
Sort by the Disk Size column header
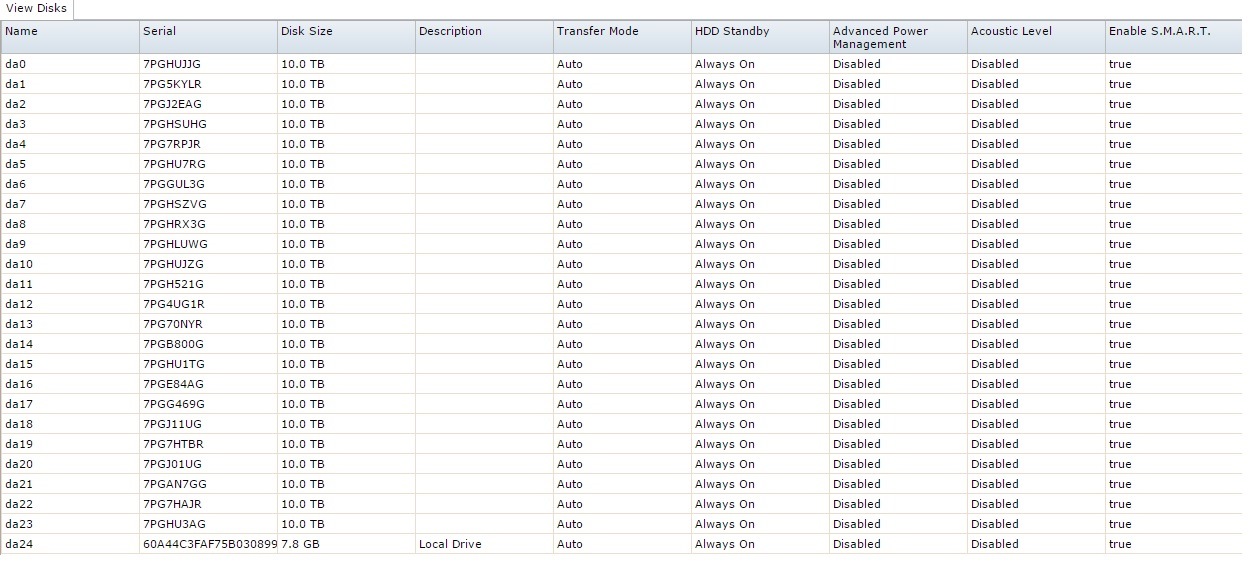pos(346,37)
